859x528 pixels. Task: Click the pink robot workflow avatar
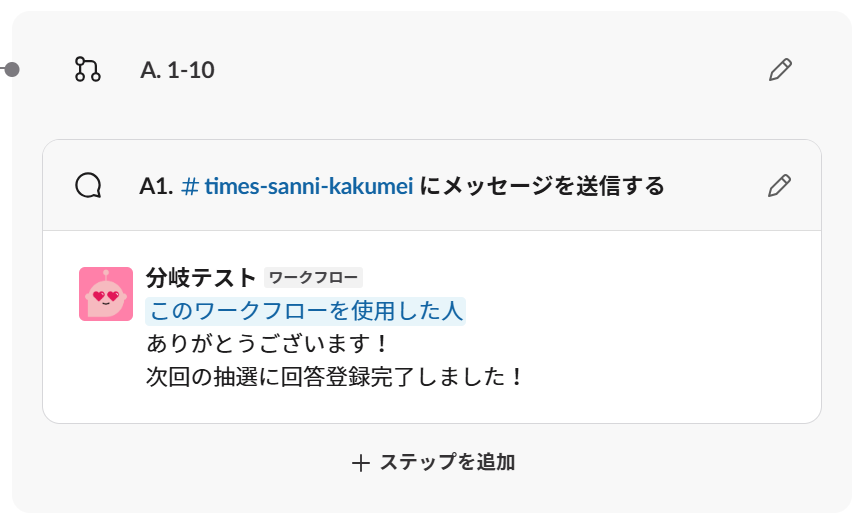pos(106,294)
